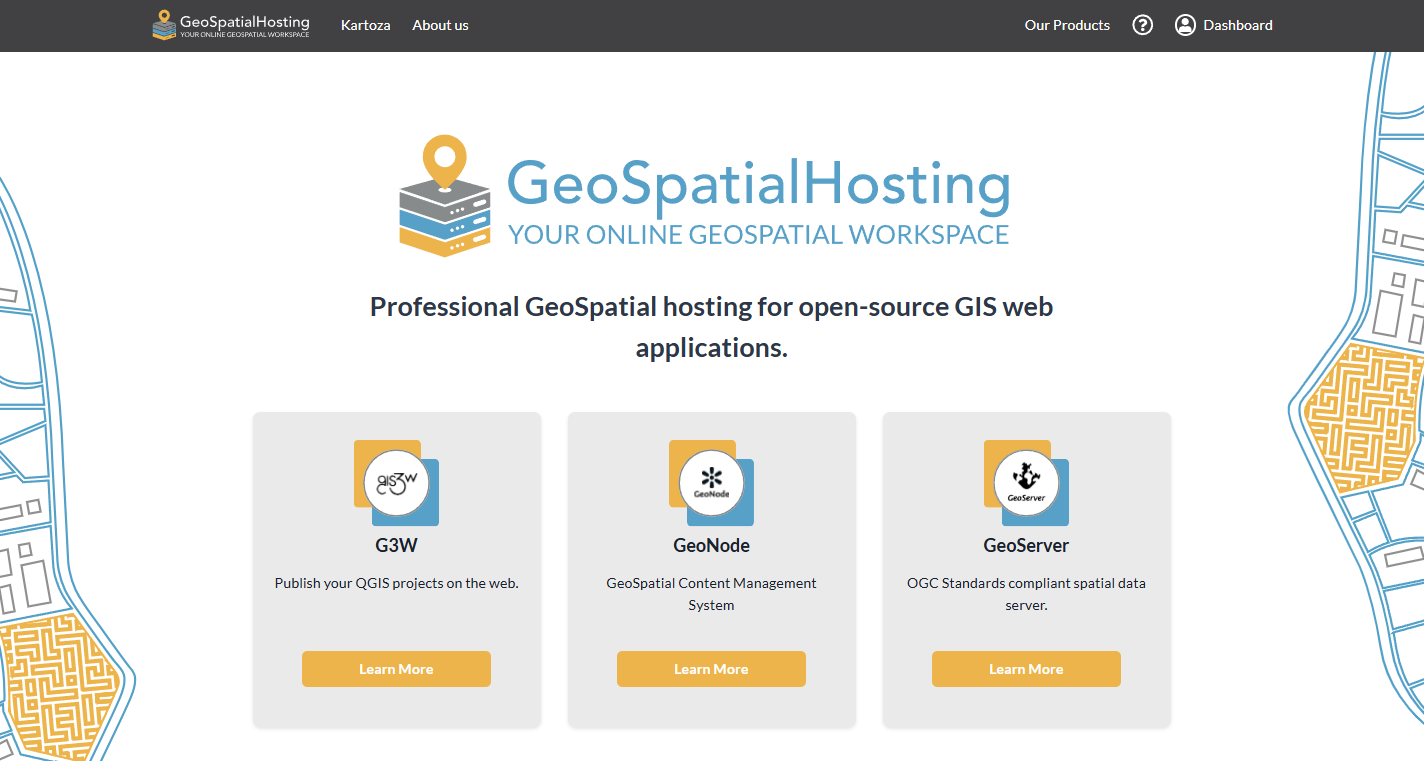Click the 'Professional GeoSpatial hosting' headline

click(711, 327)
